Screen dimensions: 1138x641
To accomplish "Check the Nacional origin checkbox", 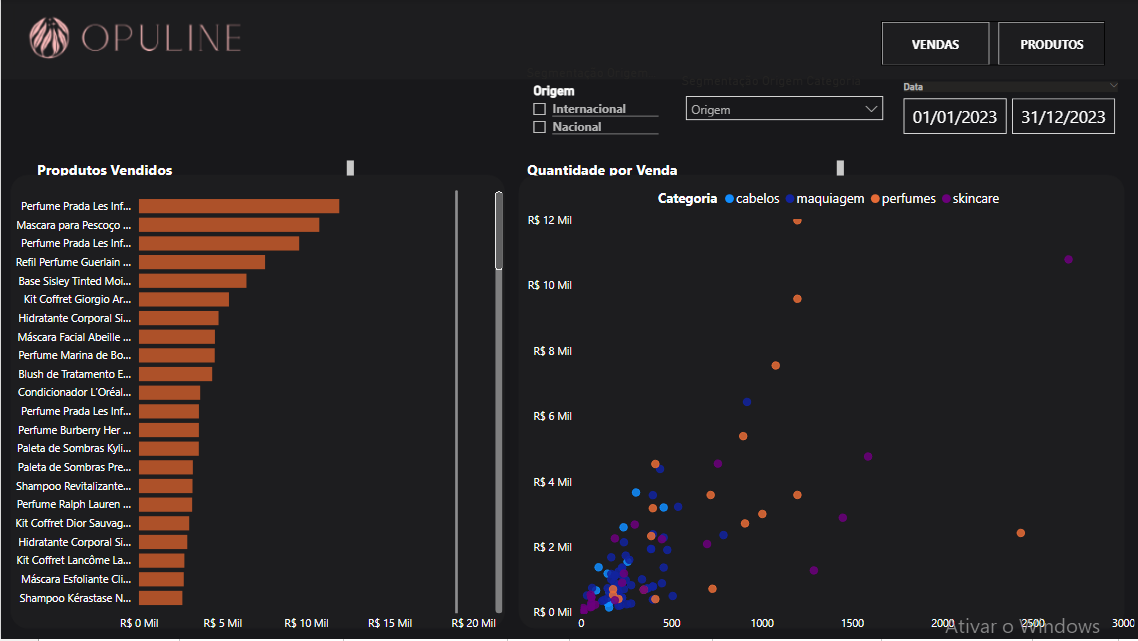I will [x=539, y=127].
